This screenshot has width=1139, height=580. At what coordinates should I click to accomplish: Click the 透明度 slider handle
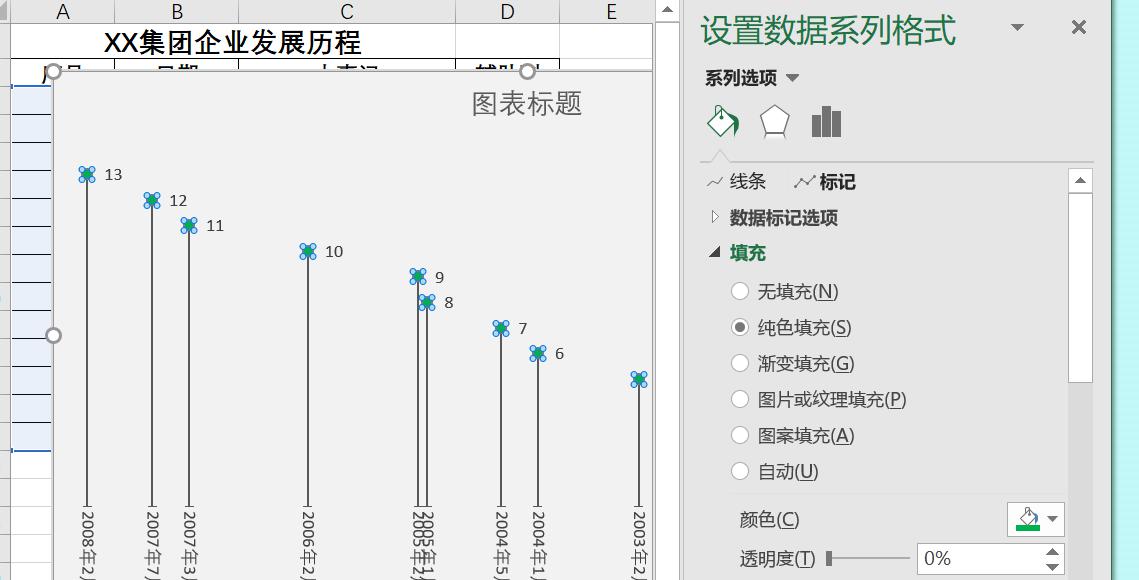(x=830, y=558)
